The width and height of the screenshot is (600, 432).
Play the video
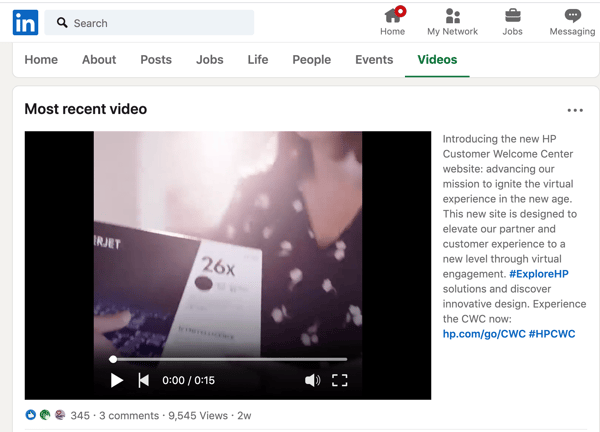[x=117, y=380]
